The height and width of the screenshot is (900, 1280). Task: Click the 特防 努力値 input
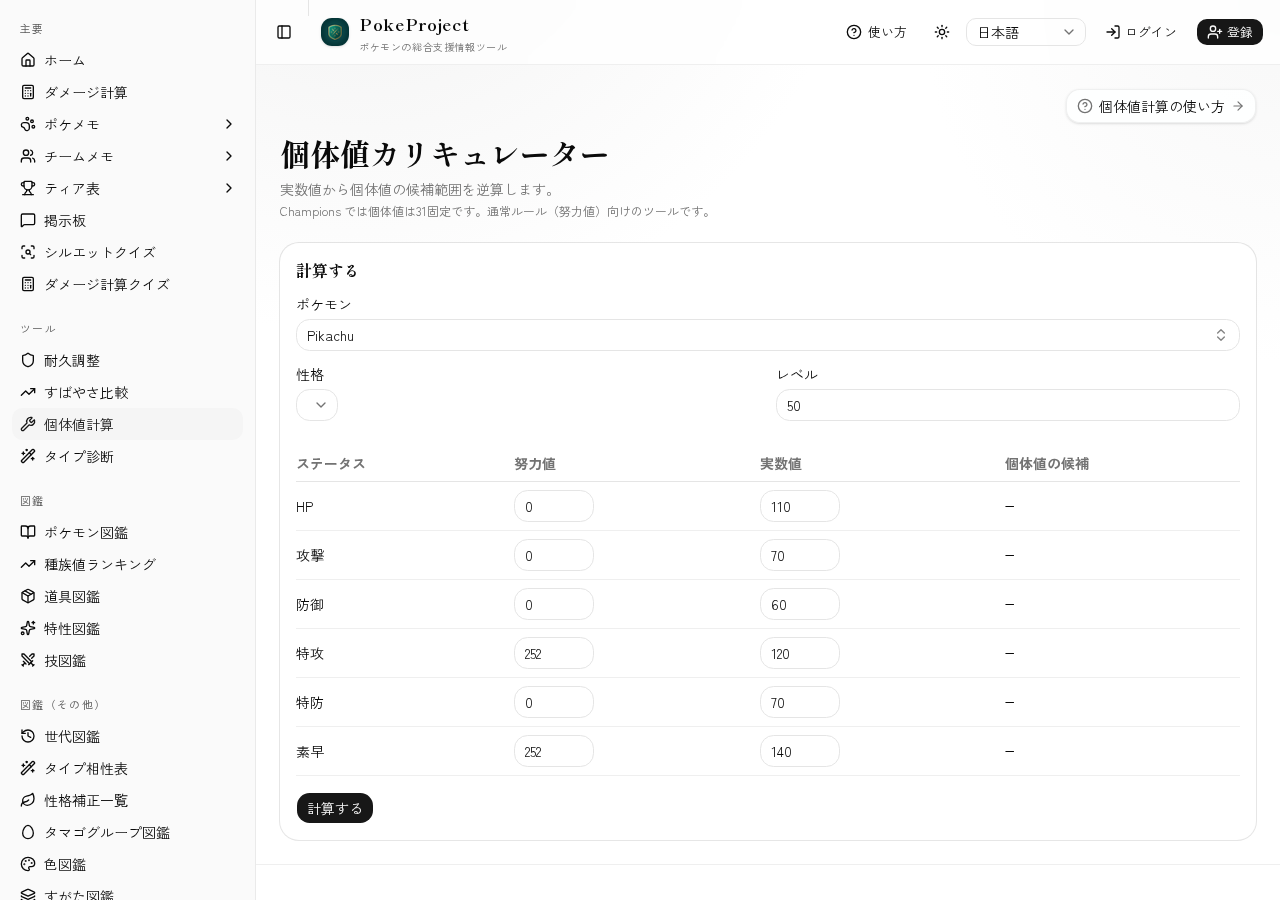554,702
